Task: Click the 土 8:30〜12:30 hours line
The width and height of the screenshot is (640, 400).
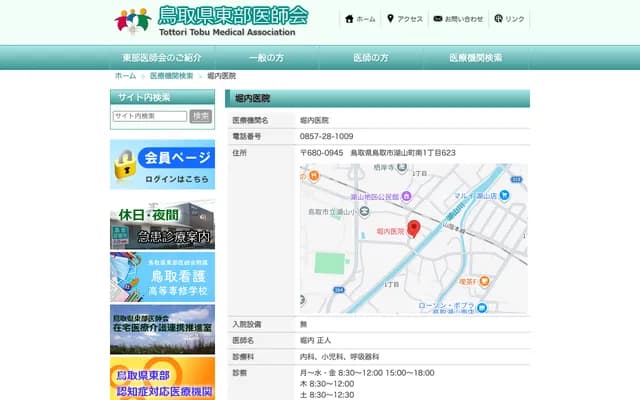Action: point(327,395)
